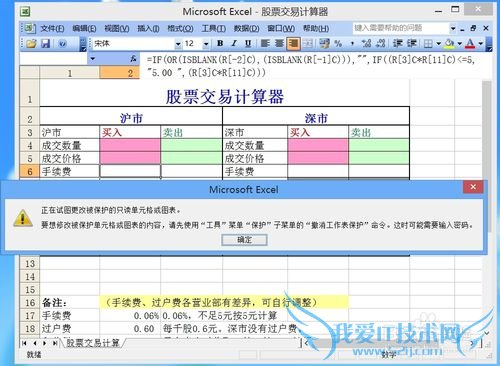Viewport: 500px width, 366px height.
Task: Expand the Name Box dropdown arrow
Action: pos(92,59)
